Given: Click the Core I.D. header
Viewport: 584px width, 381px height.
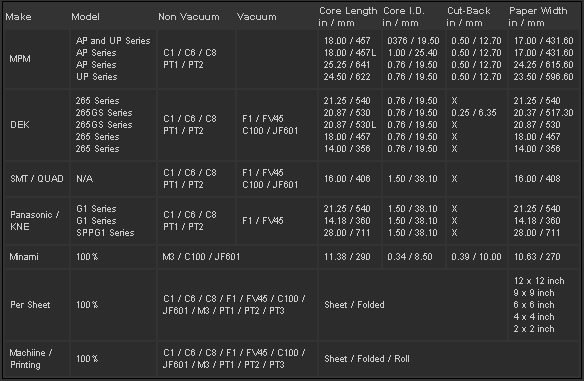Looking at the screenshot, I should coord(404,17).
